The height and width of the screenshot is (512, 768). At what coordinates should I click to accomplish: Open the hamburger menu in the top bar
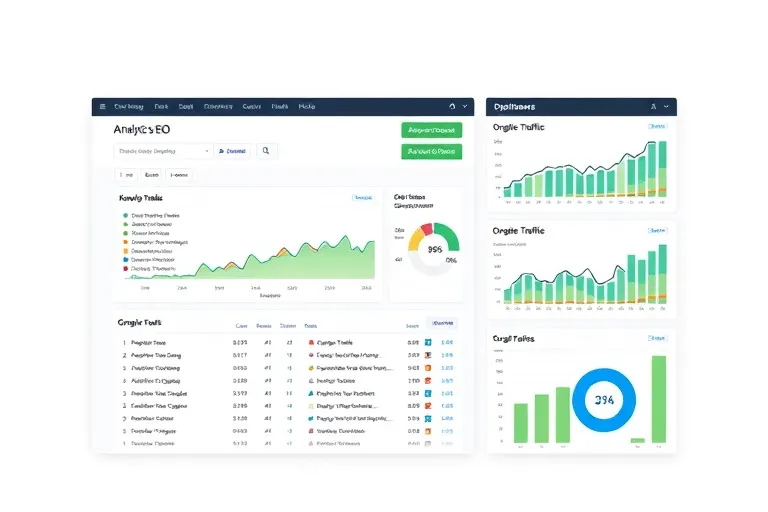point(102,106)
